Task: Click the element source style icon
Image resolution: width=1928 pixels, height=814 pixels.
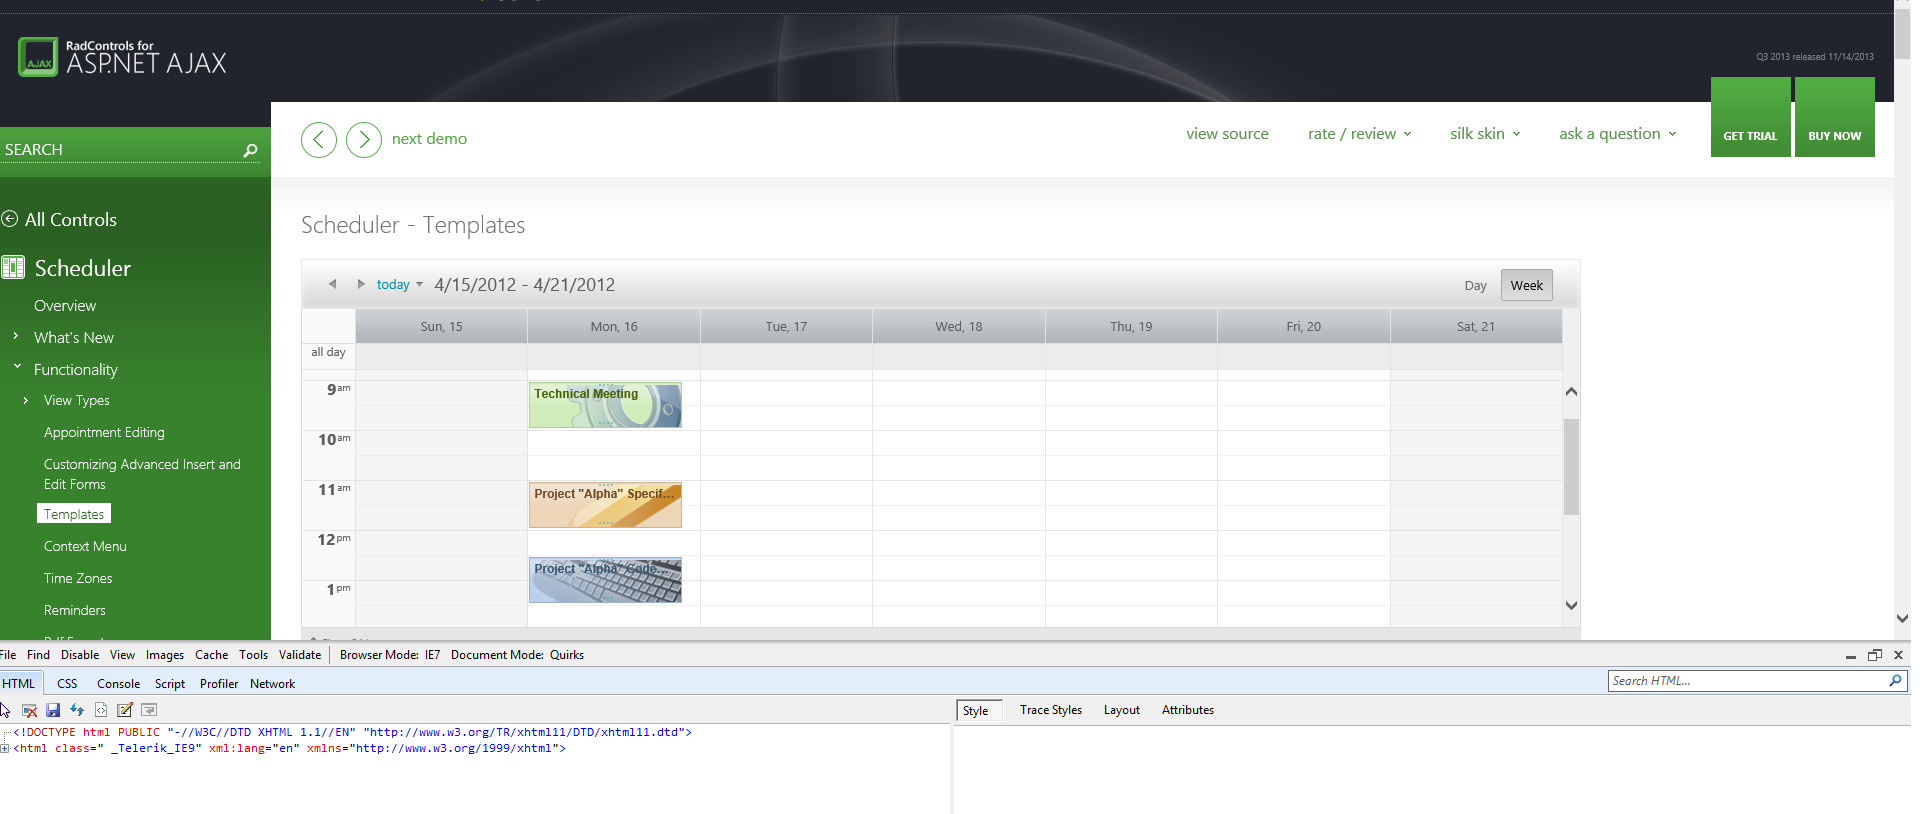Action: click(x=101, y=710)
